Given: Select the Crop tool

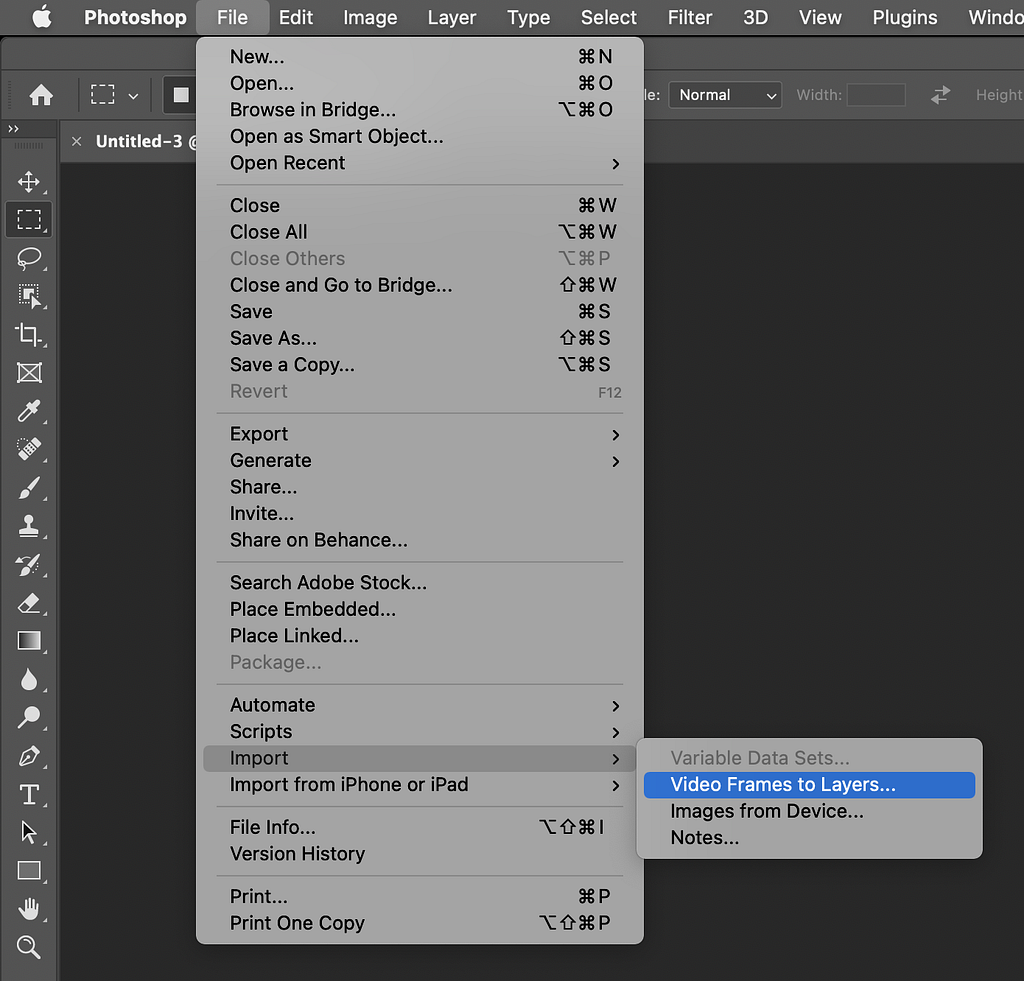Looking at the screenshot, I should click(x=29, y=334).
